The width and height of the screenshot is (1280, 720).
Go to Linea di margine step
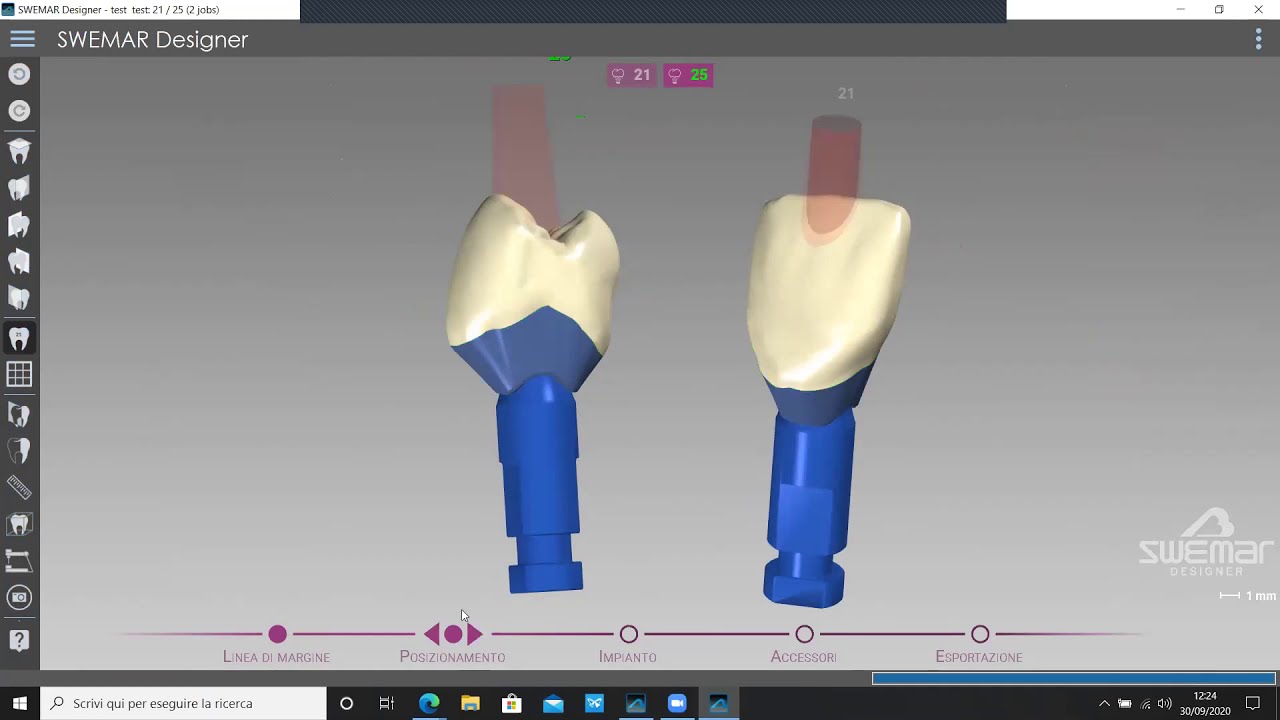pos(277,634)
